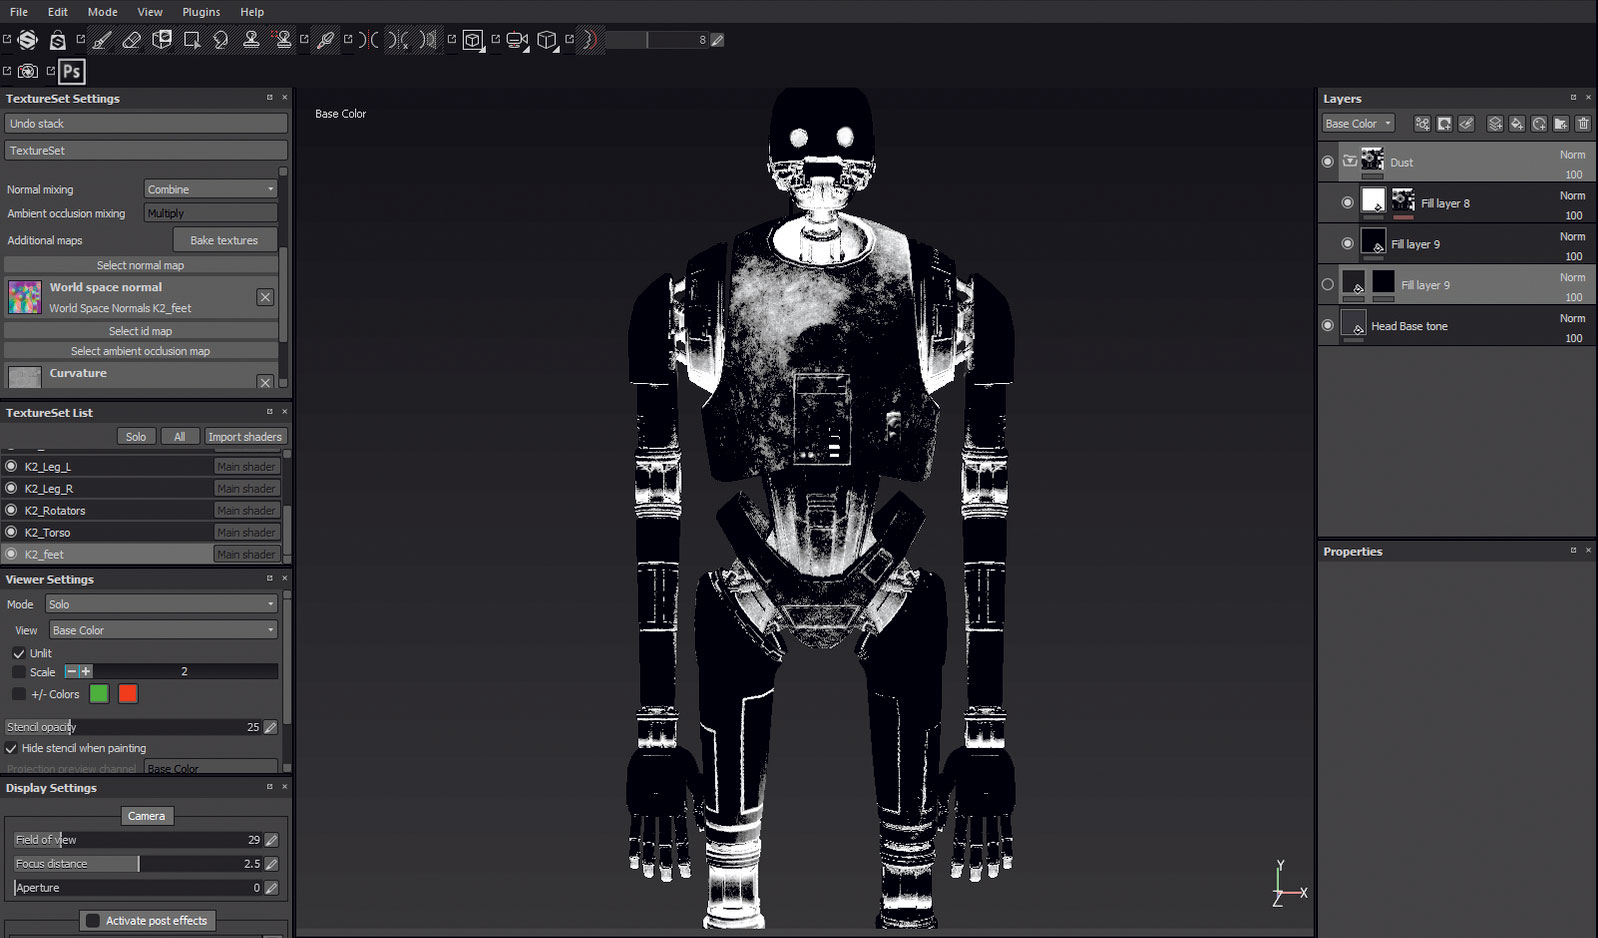This screenshot has height=938, width=1598.
Task: Select the Polygon Fill tool
Action: 192,40
